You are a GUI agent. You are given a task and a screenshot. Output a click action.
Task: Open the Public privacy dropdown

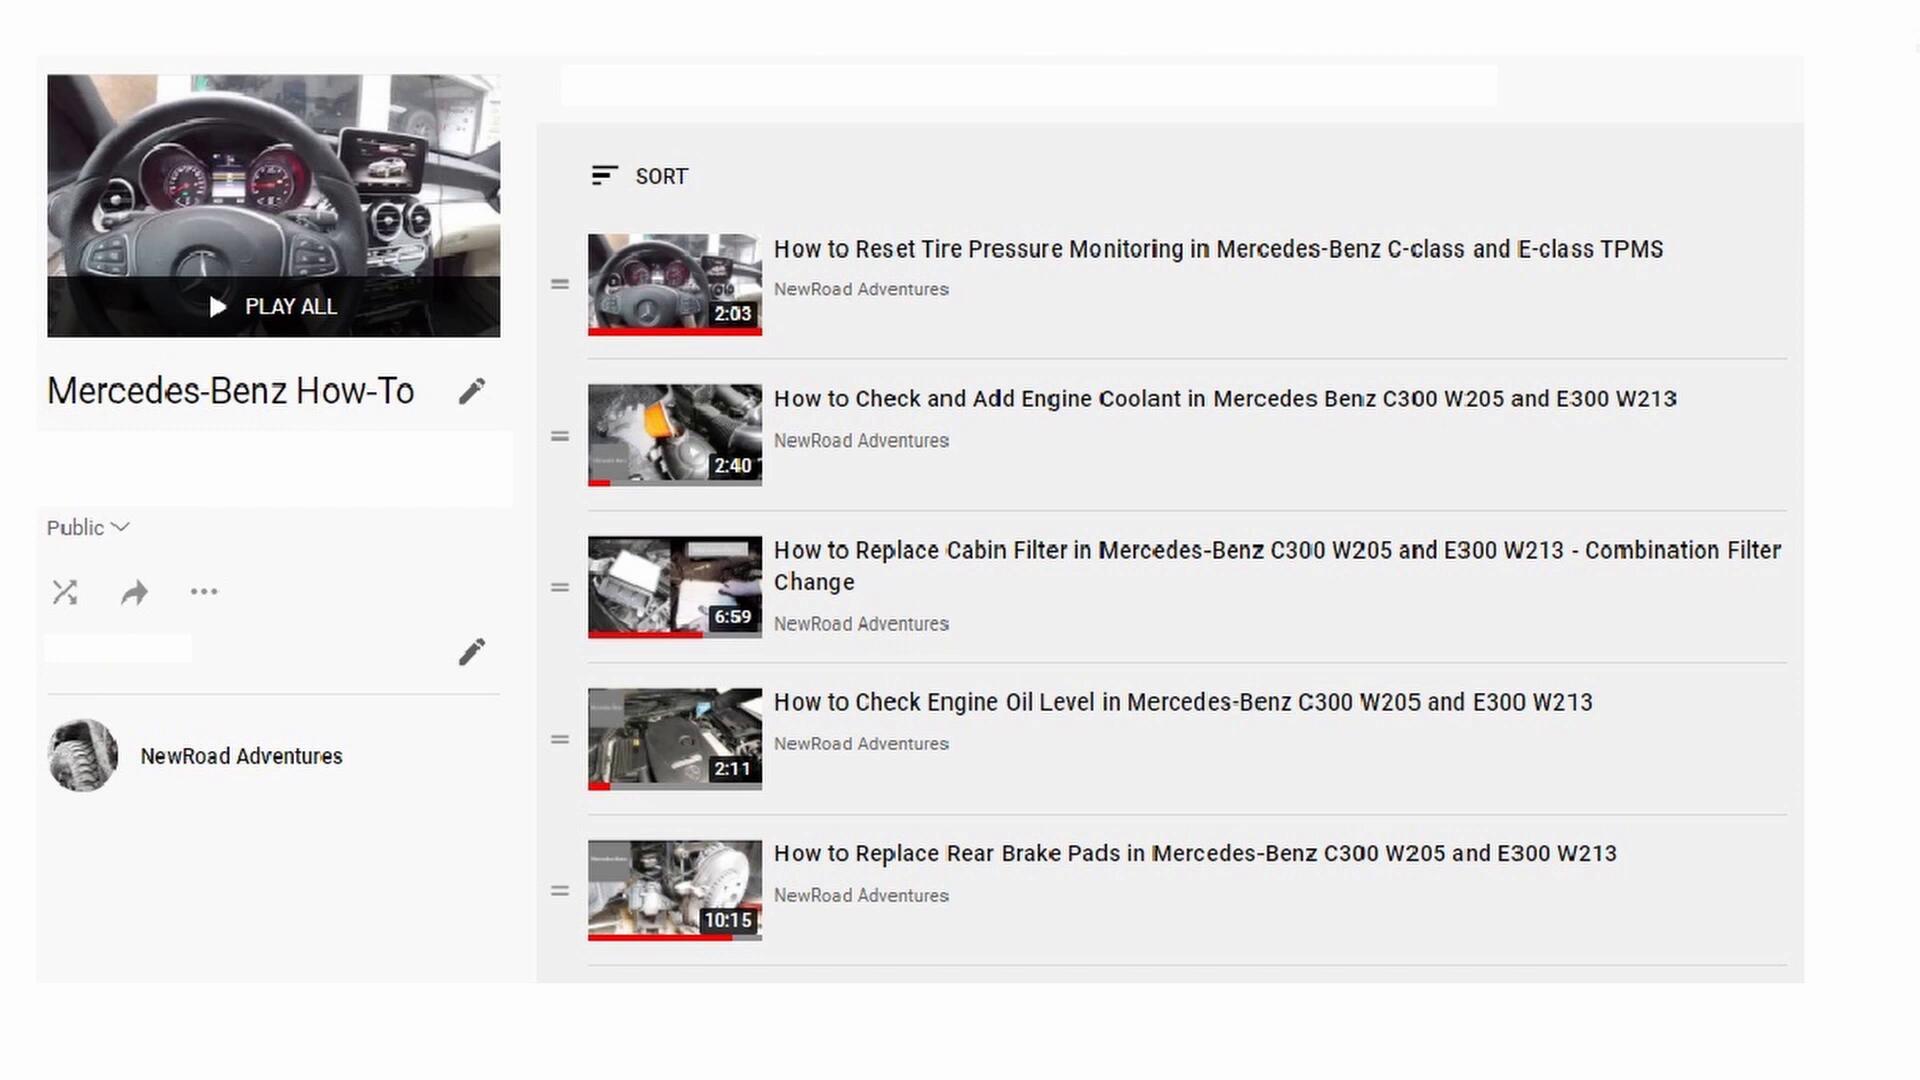click(x=88, y=527)
